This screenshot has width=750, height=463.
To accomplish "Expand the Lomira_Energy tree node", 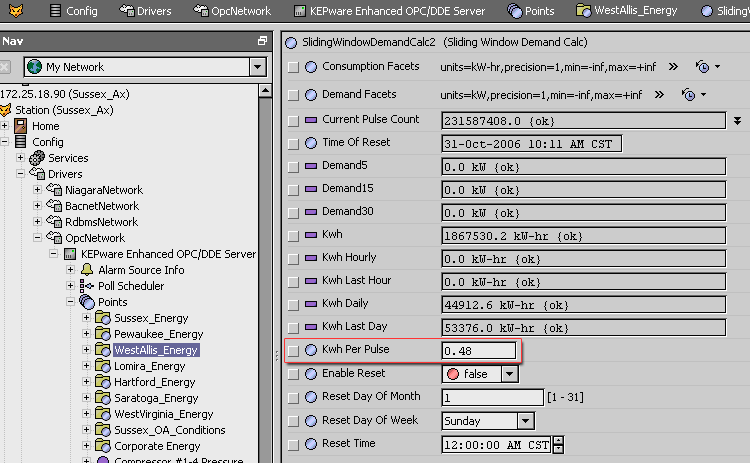I will (x=86, y=366).
